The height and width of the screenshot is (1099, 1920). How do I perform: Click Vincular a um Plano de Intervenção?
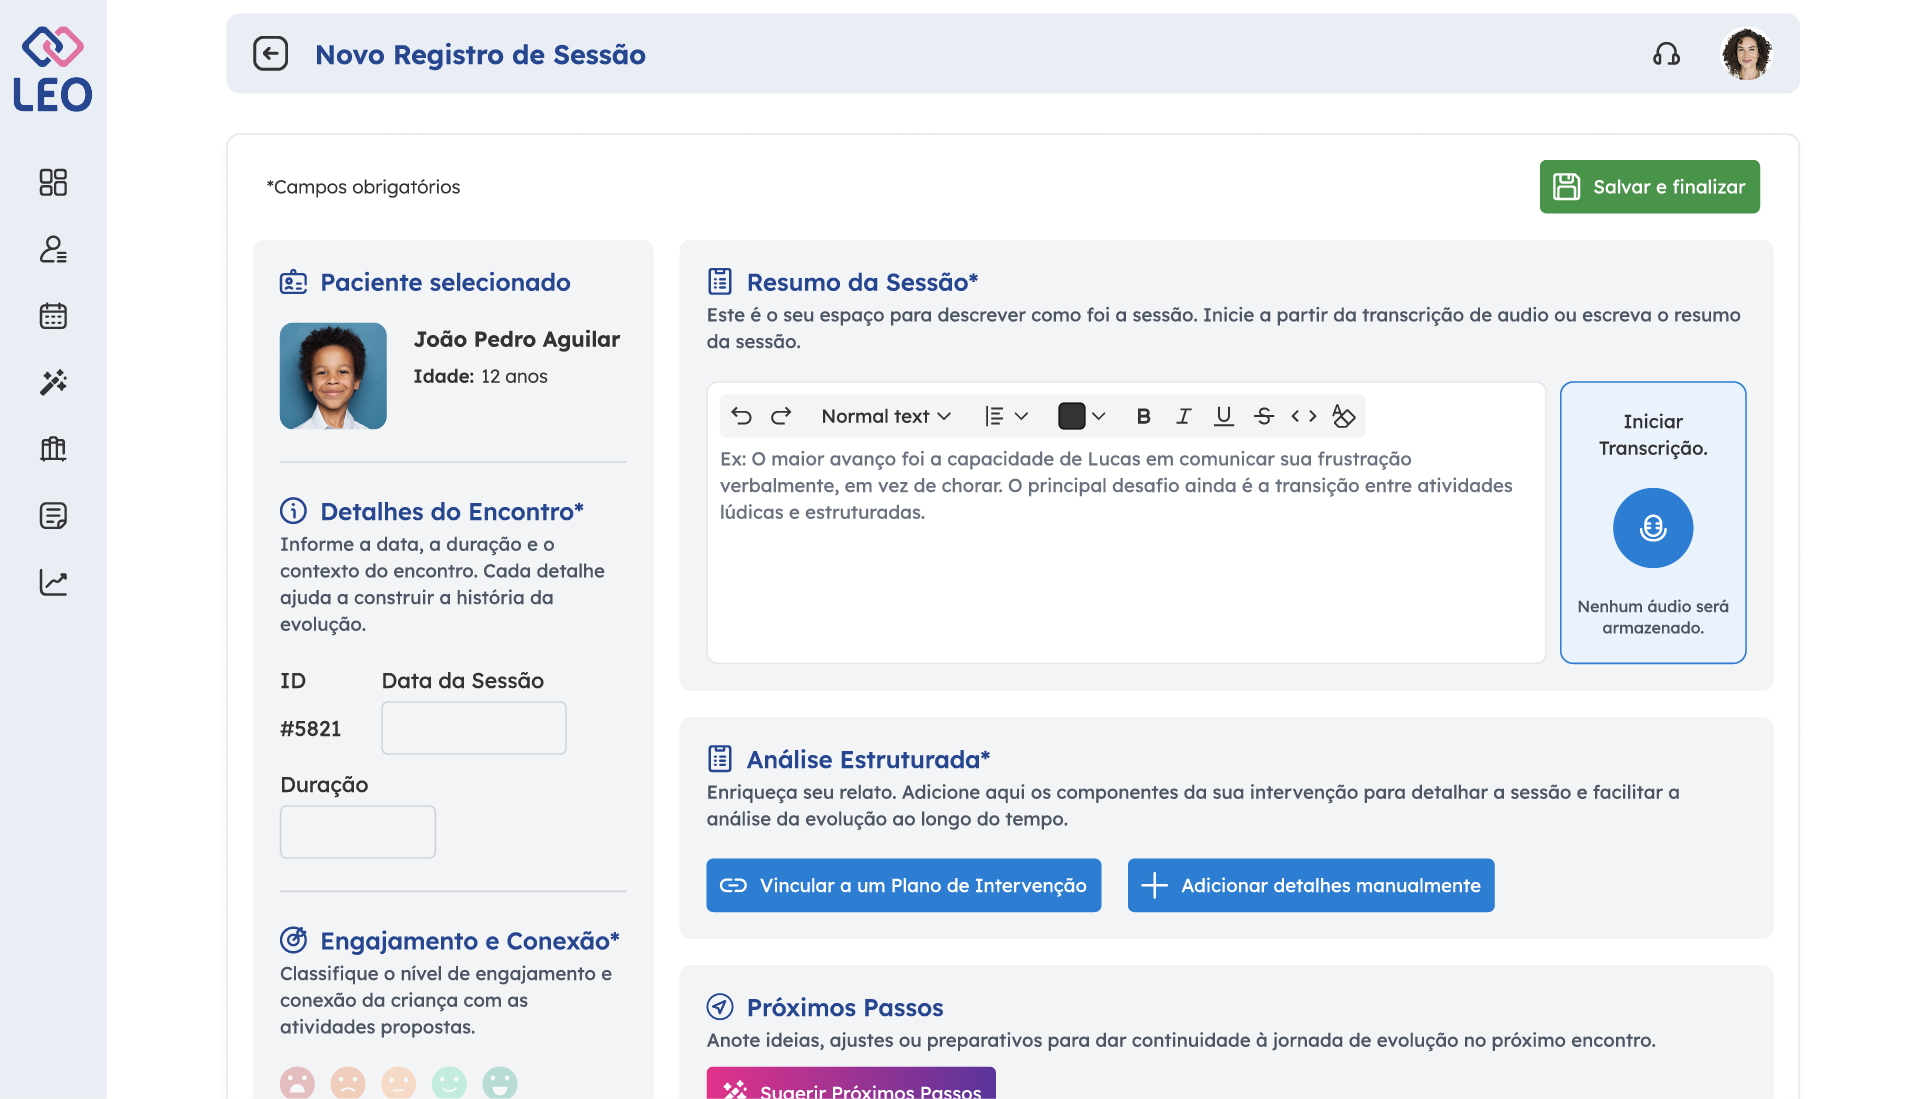903,885
